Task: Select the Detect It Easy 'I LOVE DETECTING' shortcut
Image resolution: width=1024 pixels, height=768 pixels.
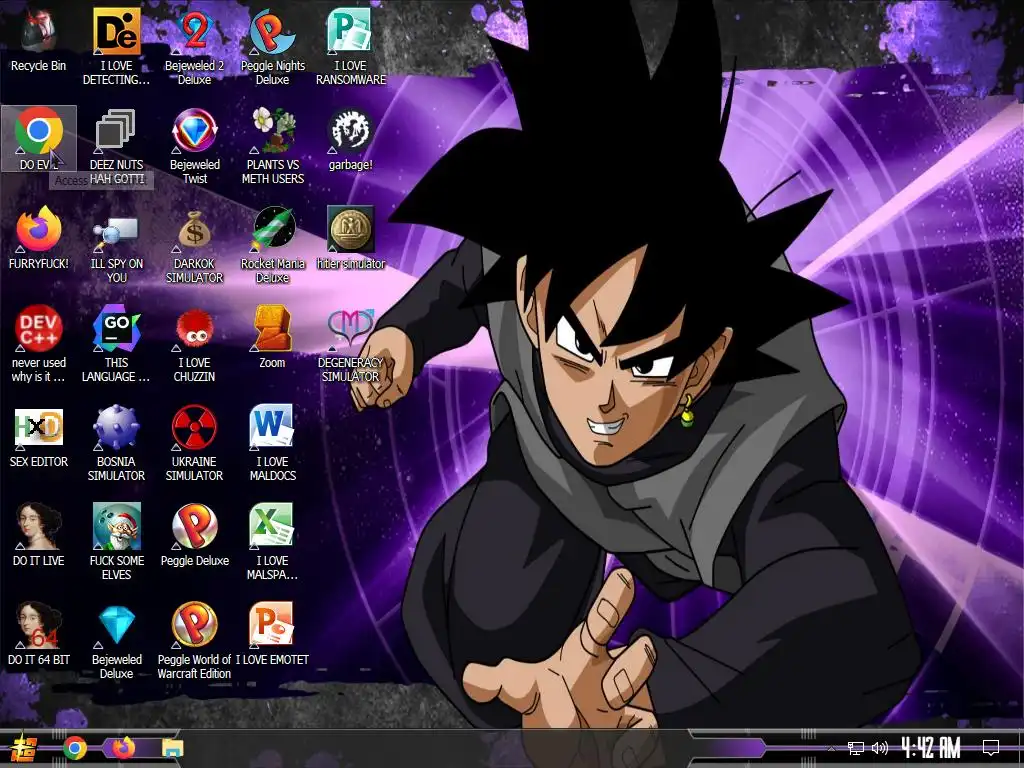Action: coord(116,47)
